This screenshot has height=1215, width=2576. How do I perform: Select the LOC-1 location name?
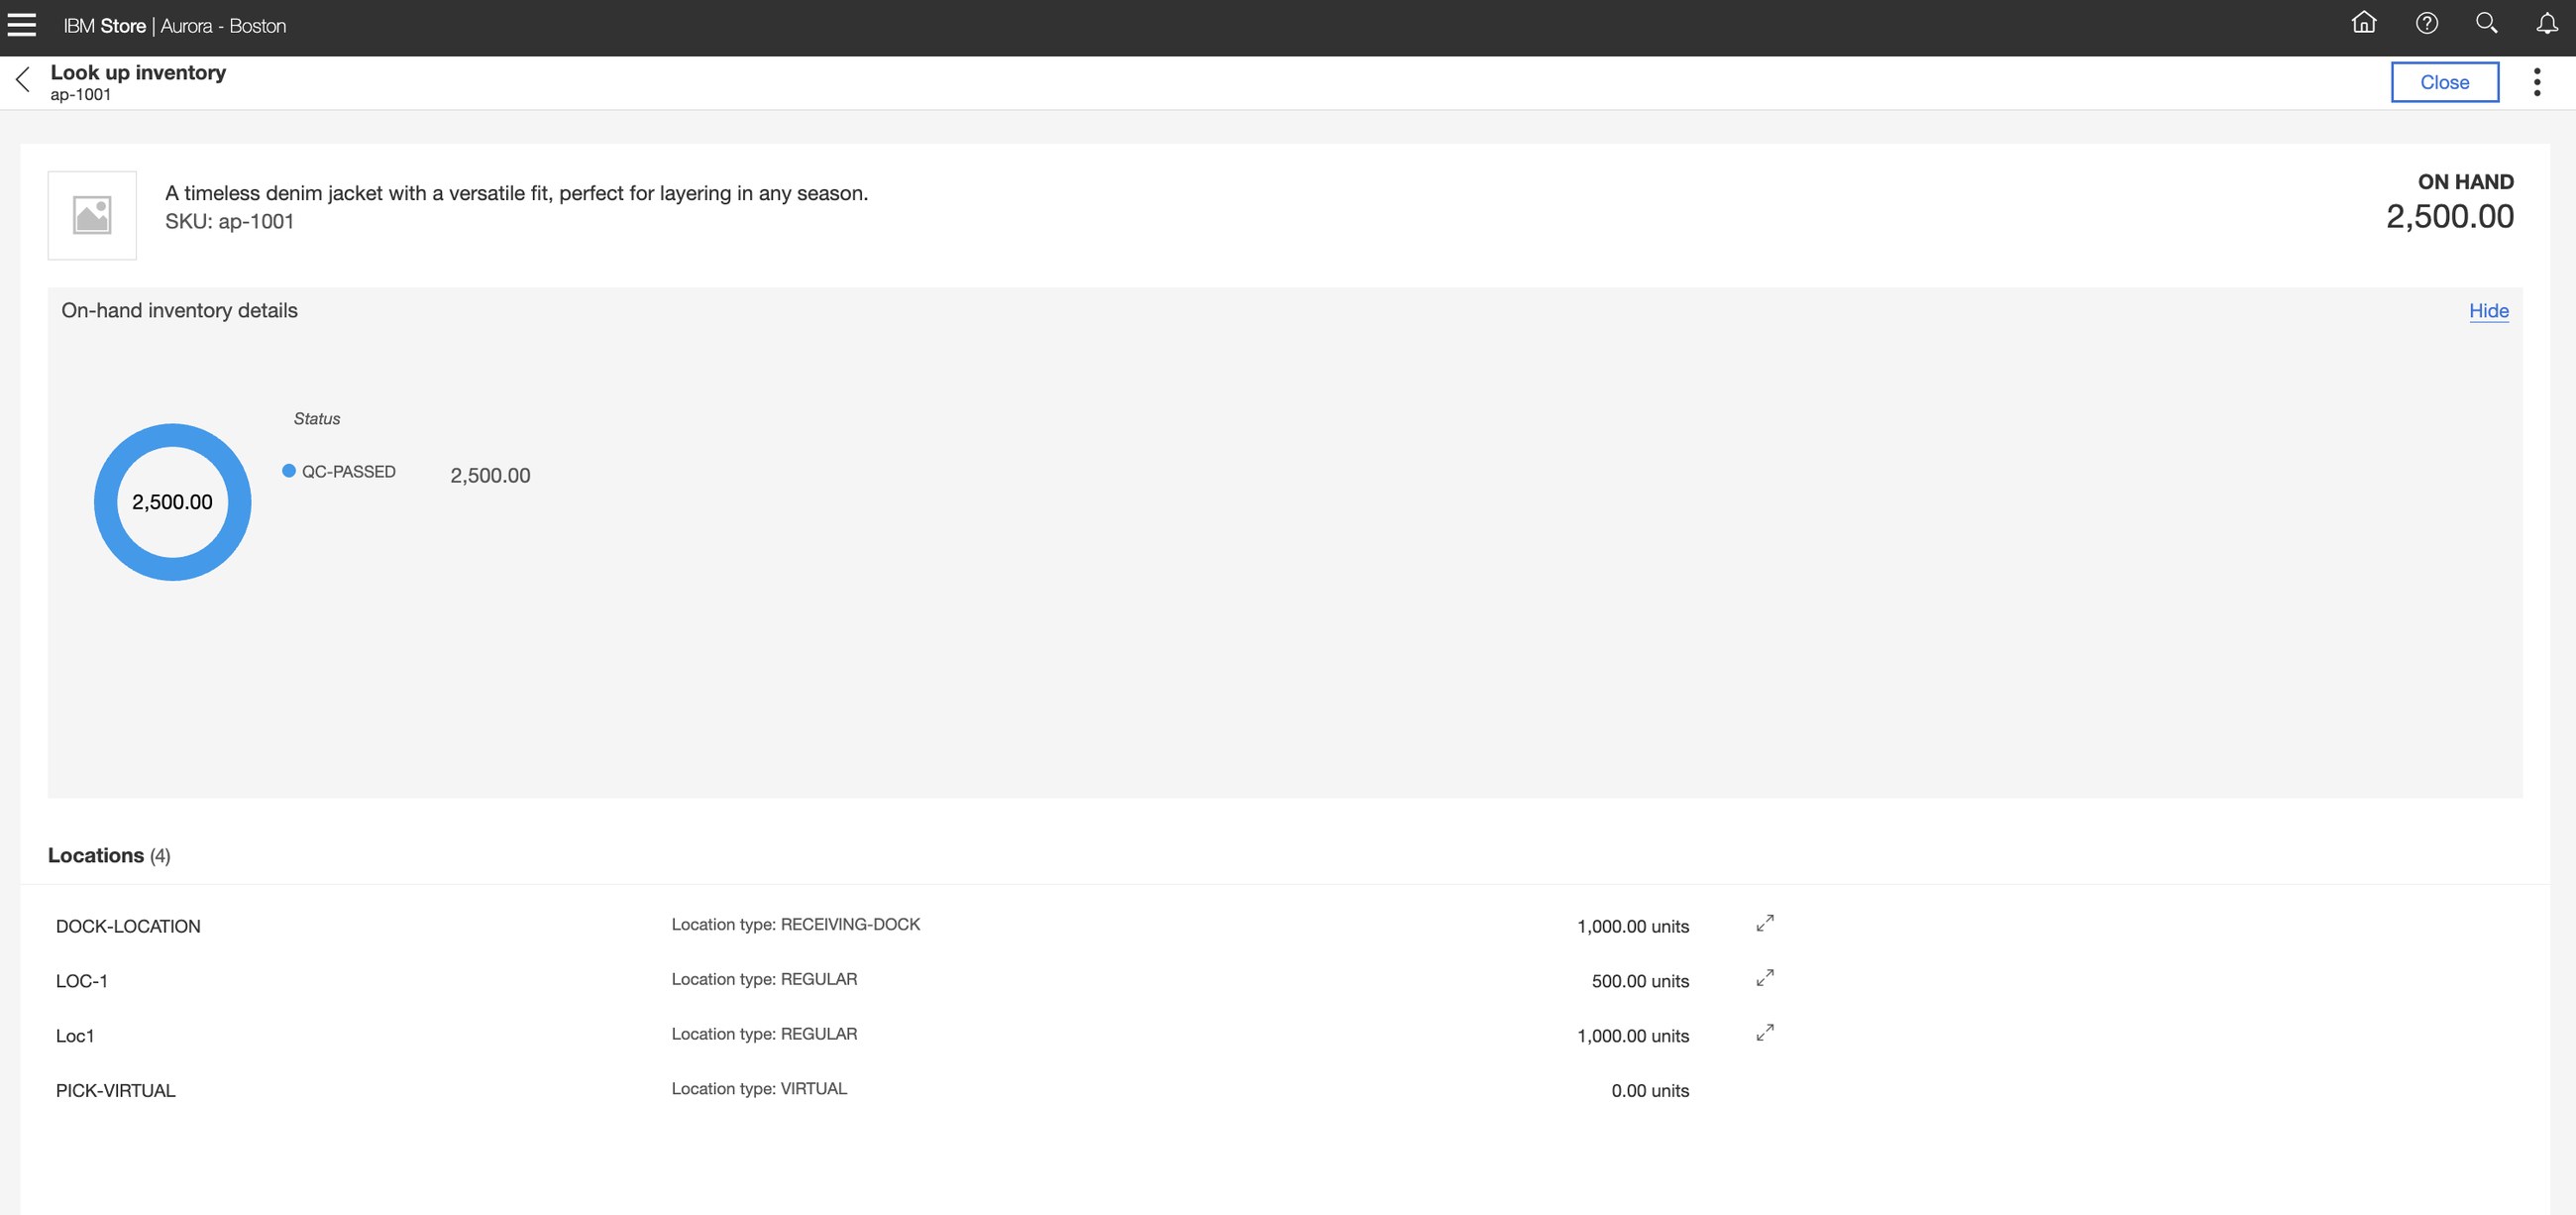[82, 982]
